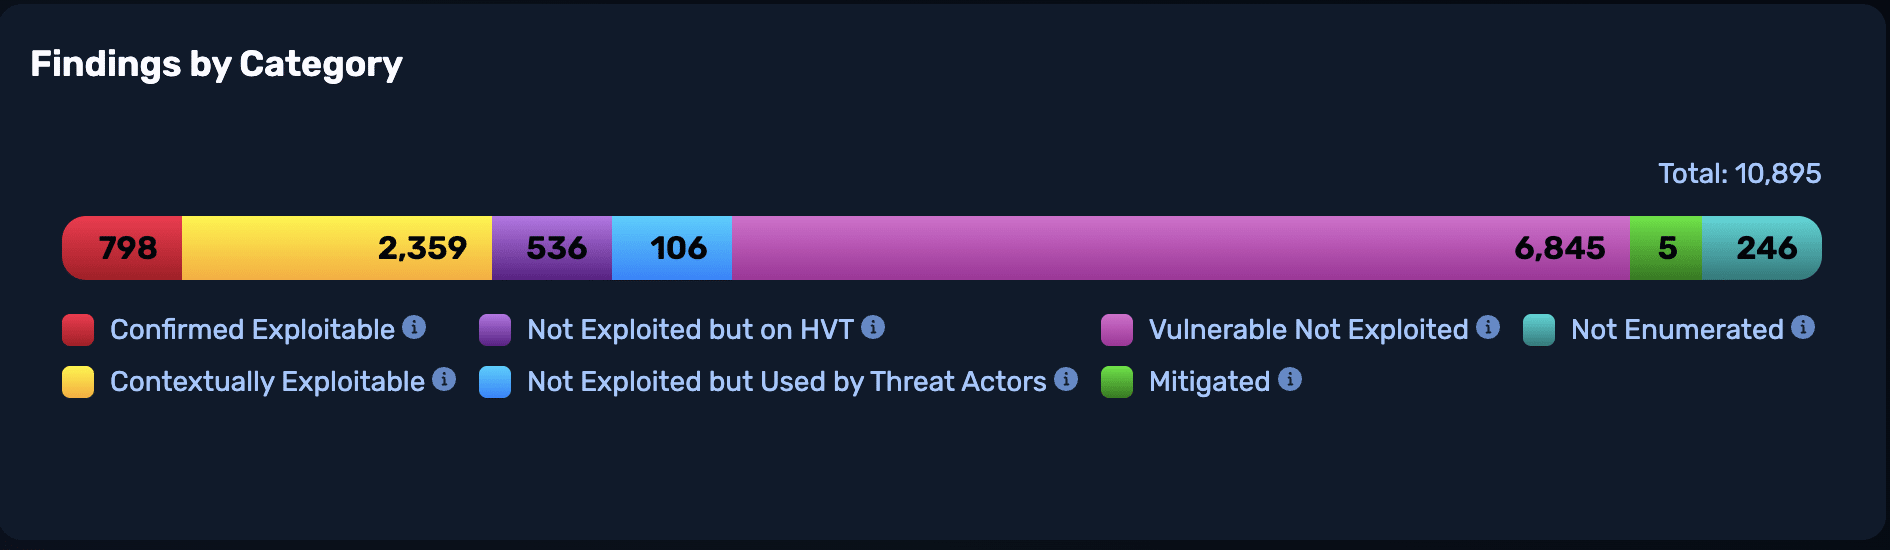1890x550 pixels.
Task: Click the Mitigated info icon
Action: (1290, 379)
